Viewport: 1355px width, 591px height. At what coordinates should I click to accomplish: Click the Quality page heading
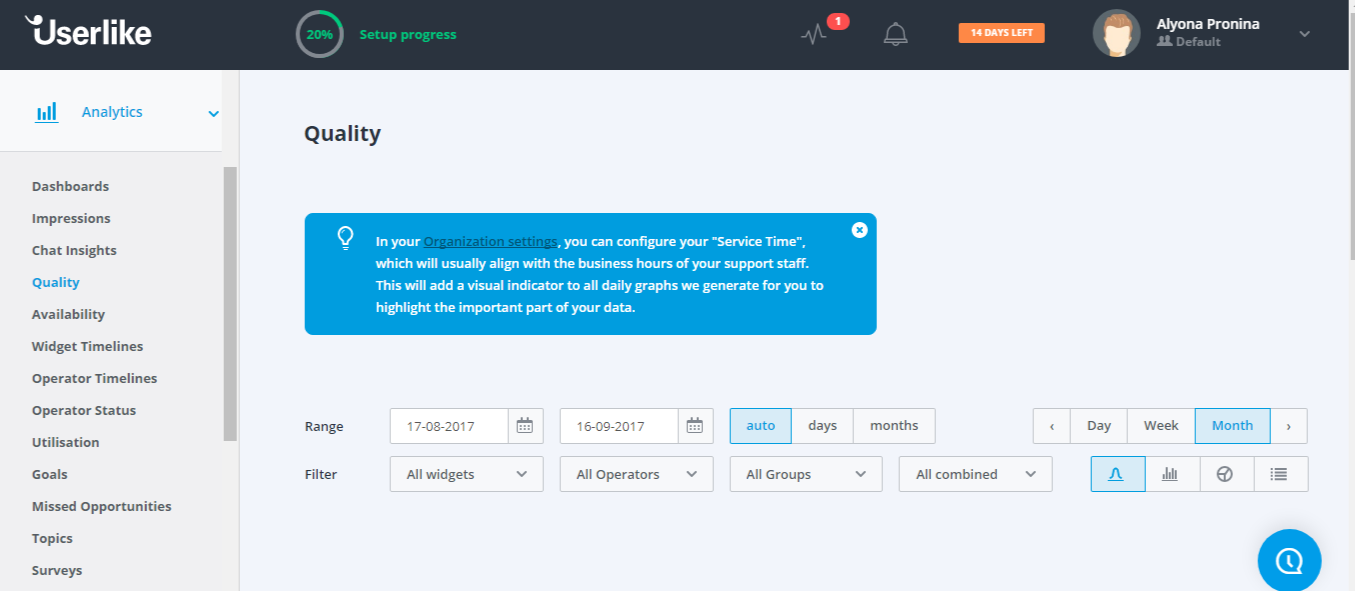(x=342, y=134)
